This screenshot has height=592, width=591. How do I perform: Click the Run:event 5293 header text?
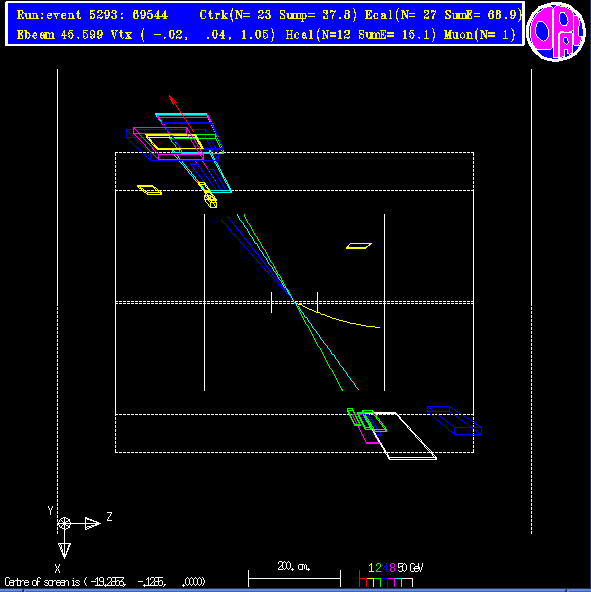click(x=92, y=15)
